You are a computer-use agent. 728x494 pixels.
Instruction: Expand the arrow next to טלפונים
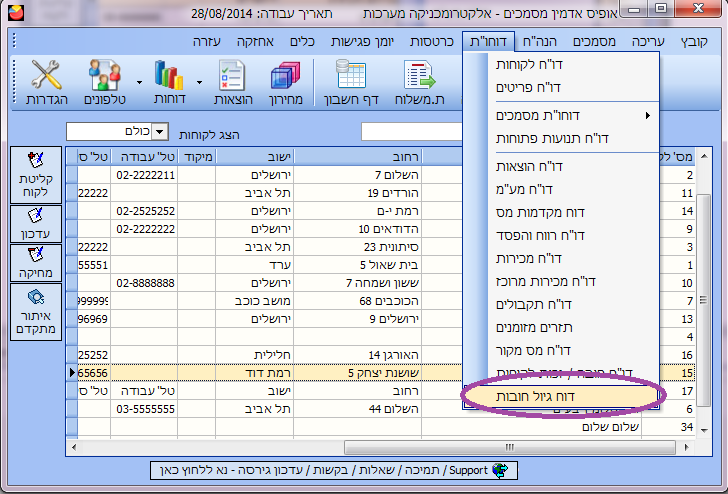pyautogui.click(x=139, y=83)
